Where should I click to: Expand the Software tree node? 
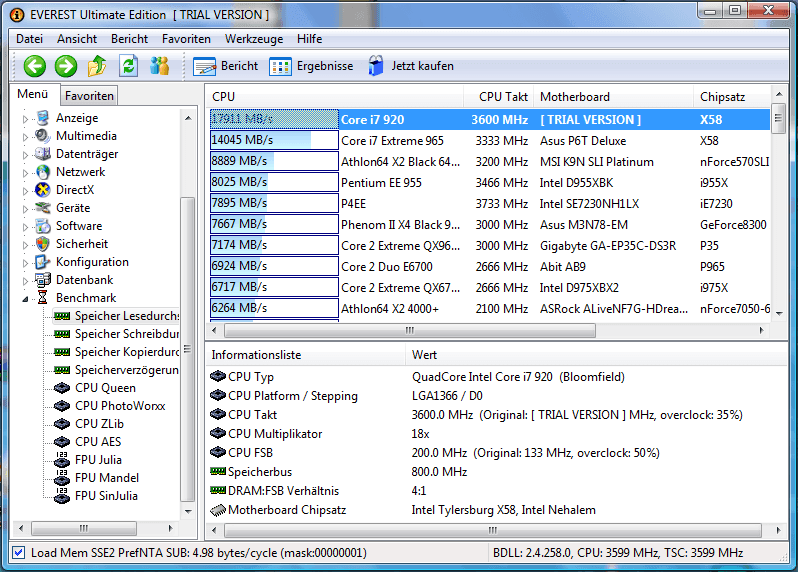coord(25,227)
